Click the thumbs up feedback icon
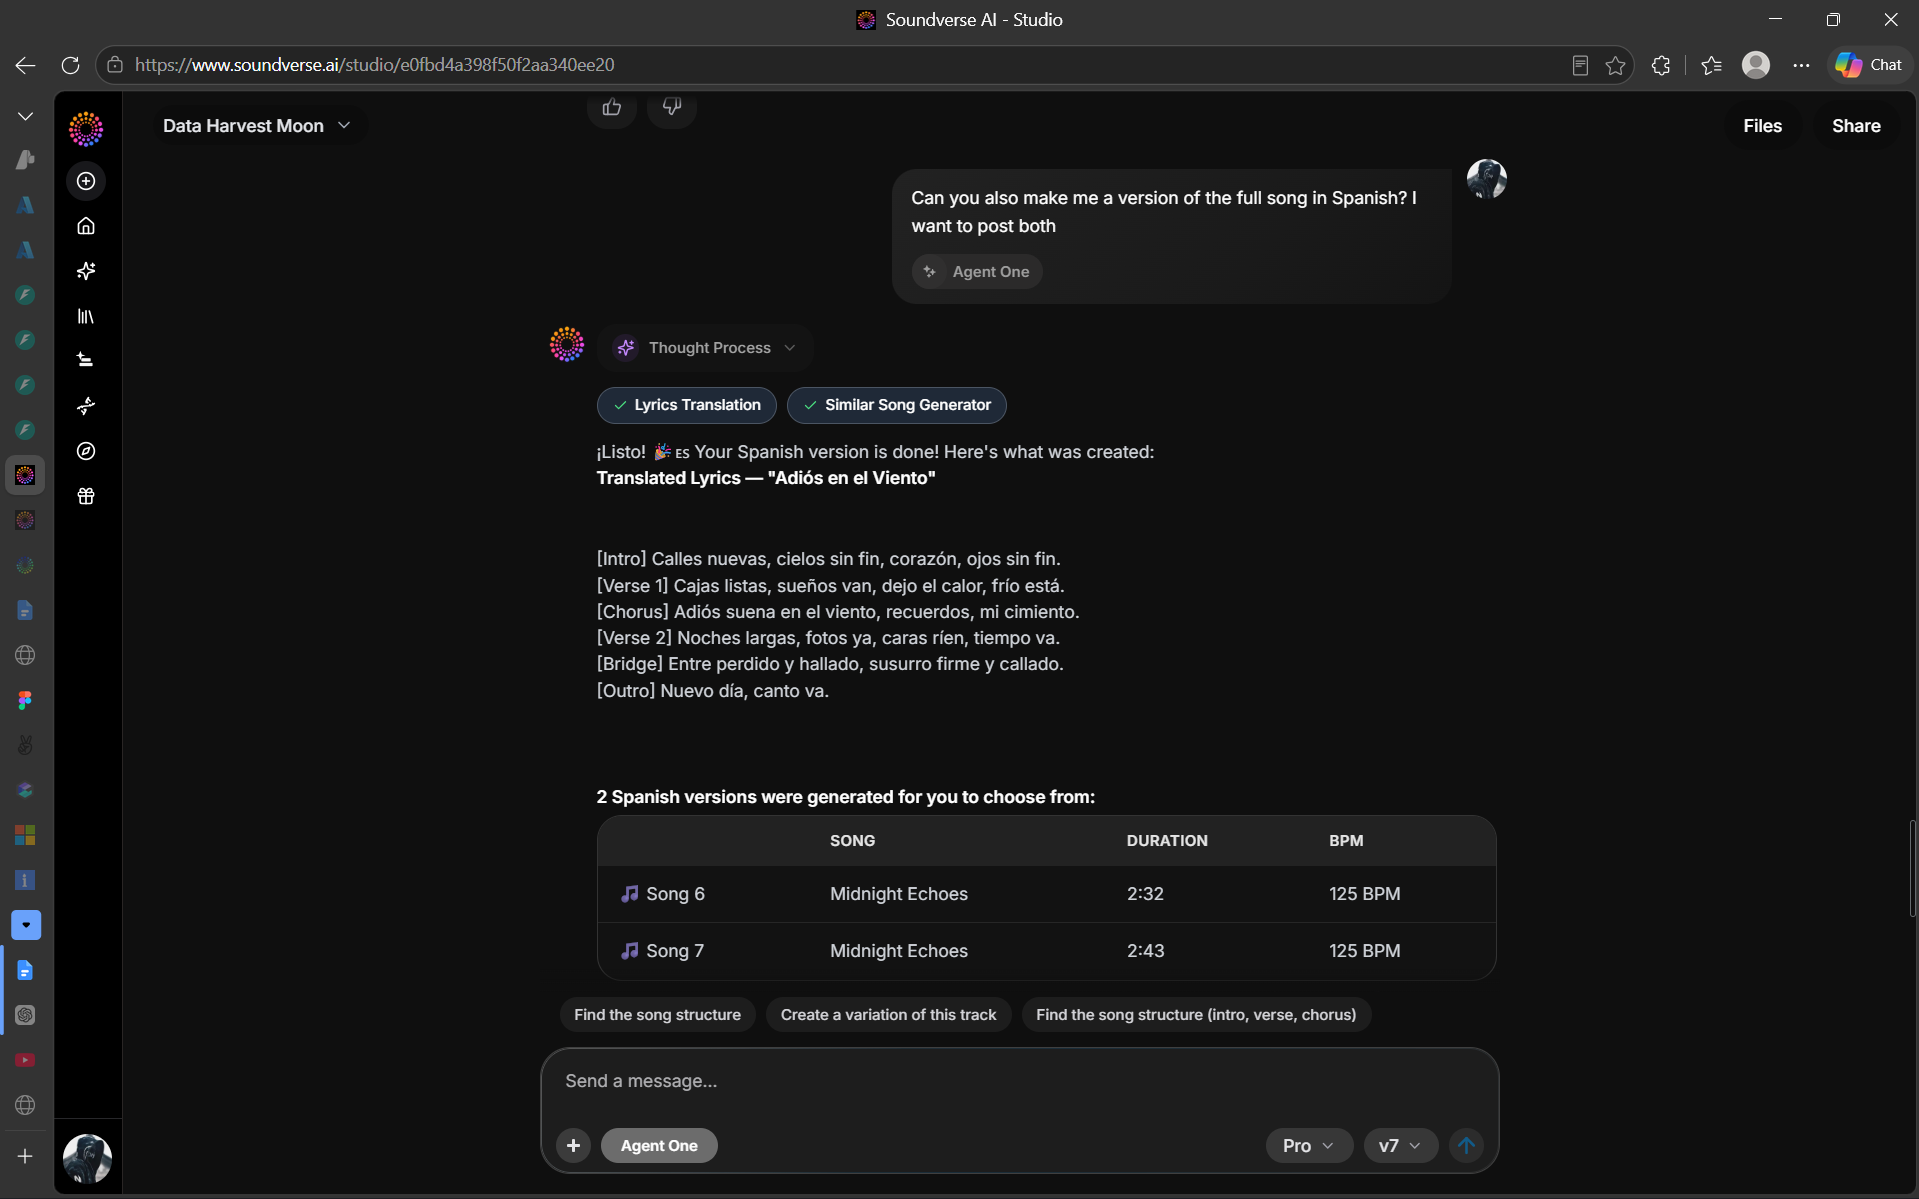This screenshot has width=1919, height=1199. [612, 107]
